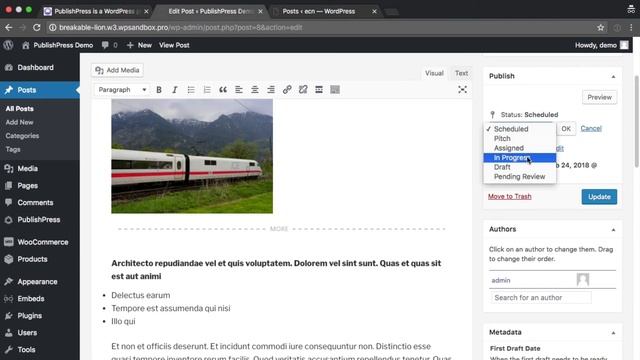Screen dimensions: 640x360
Task: Go back in browser
Action: 9,28
